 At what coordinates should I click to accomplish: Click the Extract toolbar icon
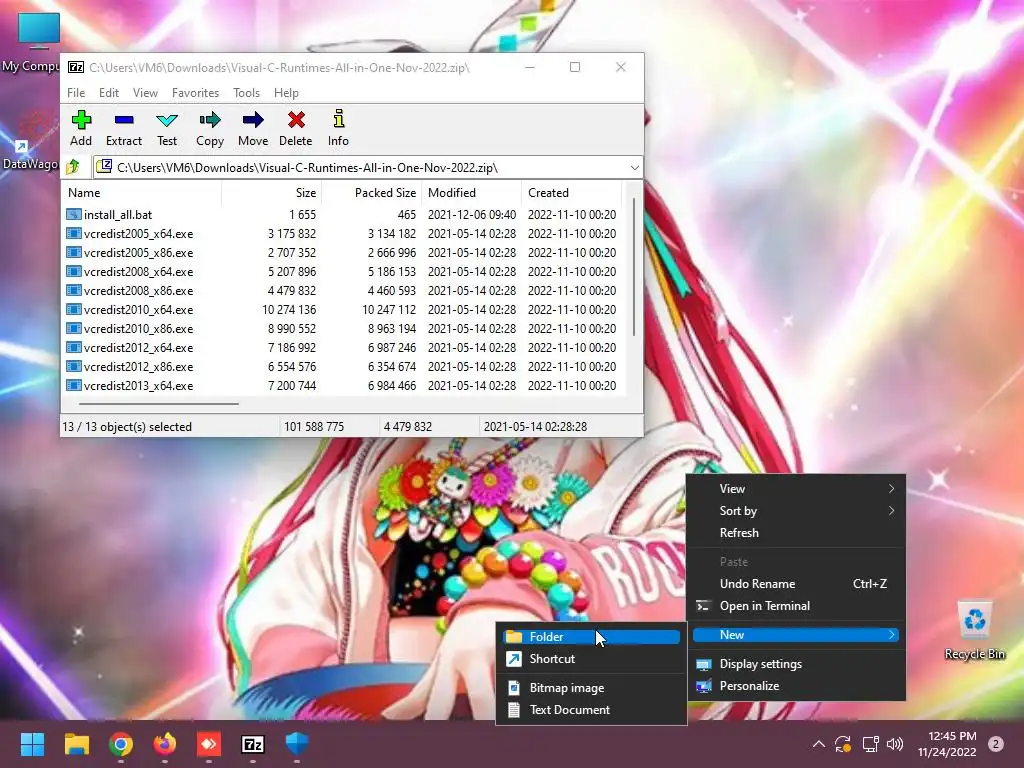123,120
